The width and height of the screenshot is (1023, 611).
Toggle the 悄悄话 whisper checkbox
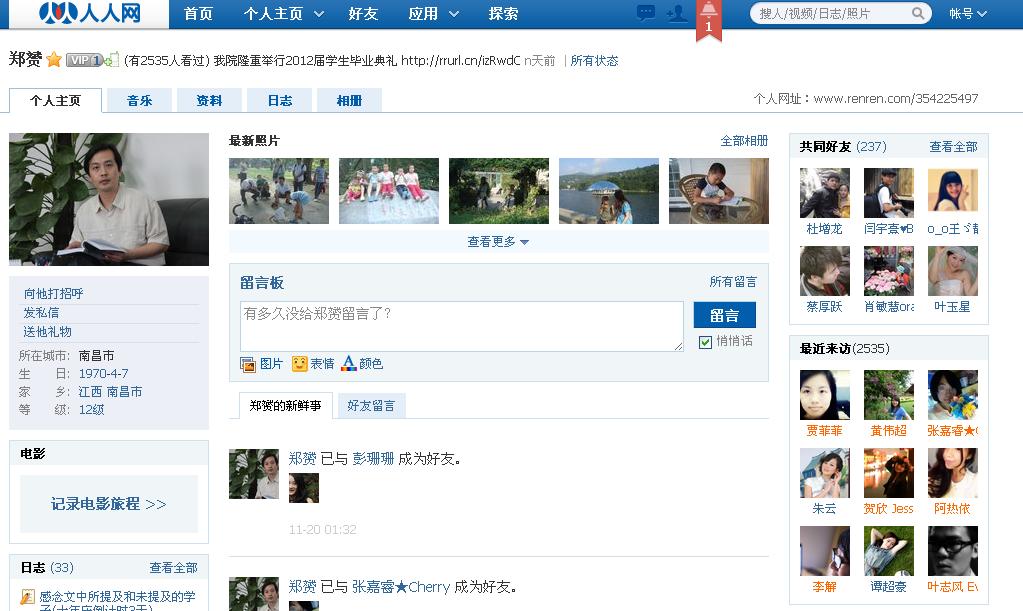pos(706,342)
